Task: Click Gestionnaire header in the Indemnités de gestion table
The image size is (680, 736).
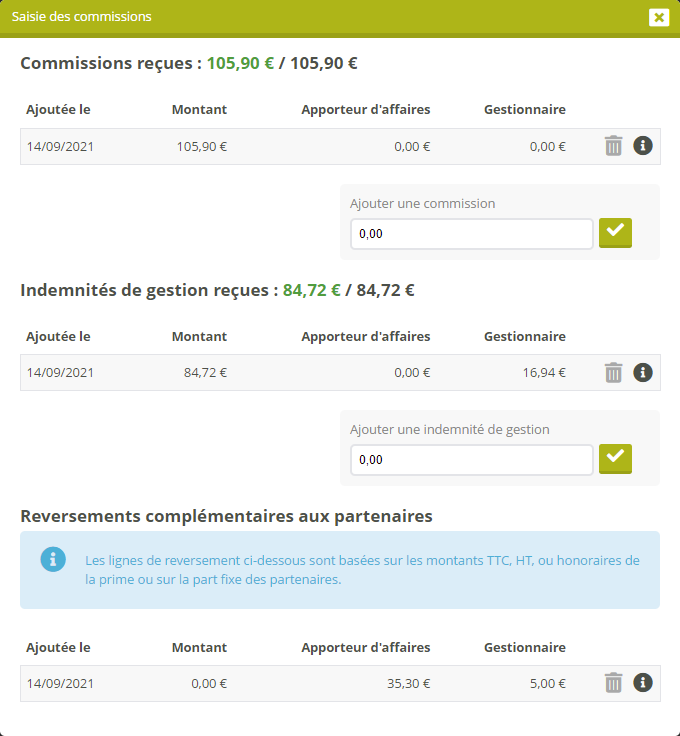Action: (524, 336)
